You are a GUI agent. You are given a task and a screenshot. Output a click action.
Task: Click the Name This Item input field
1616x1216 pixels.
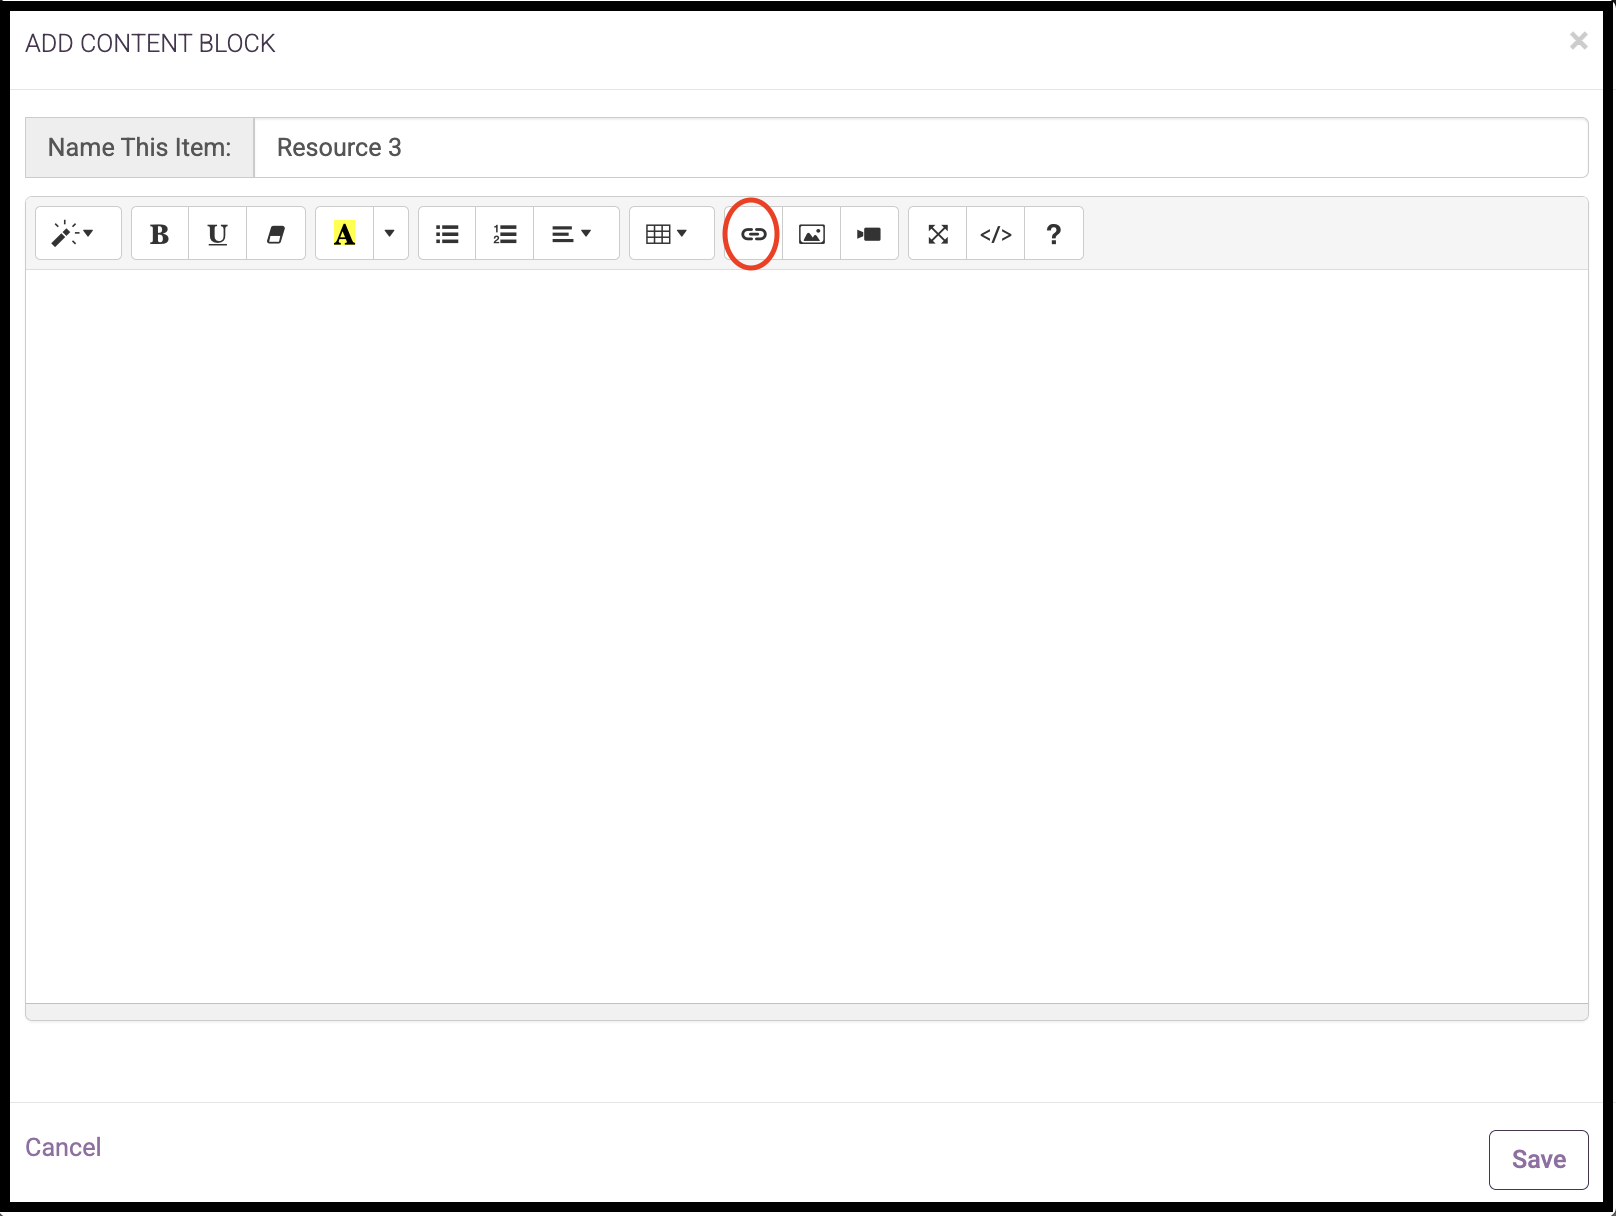(x=921, y=148)
